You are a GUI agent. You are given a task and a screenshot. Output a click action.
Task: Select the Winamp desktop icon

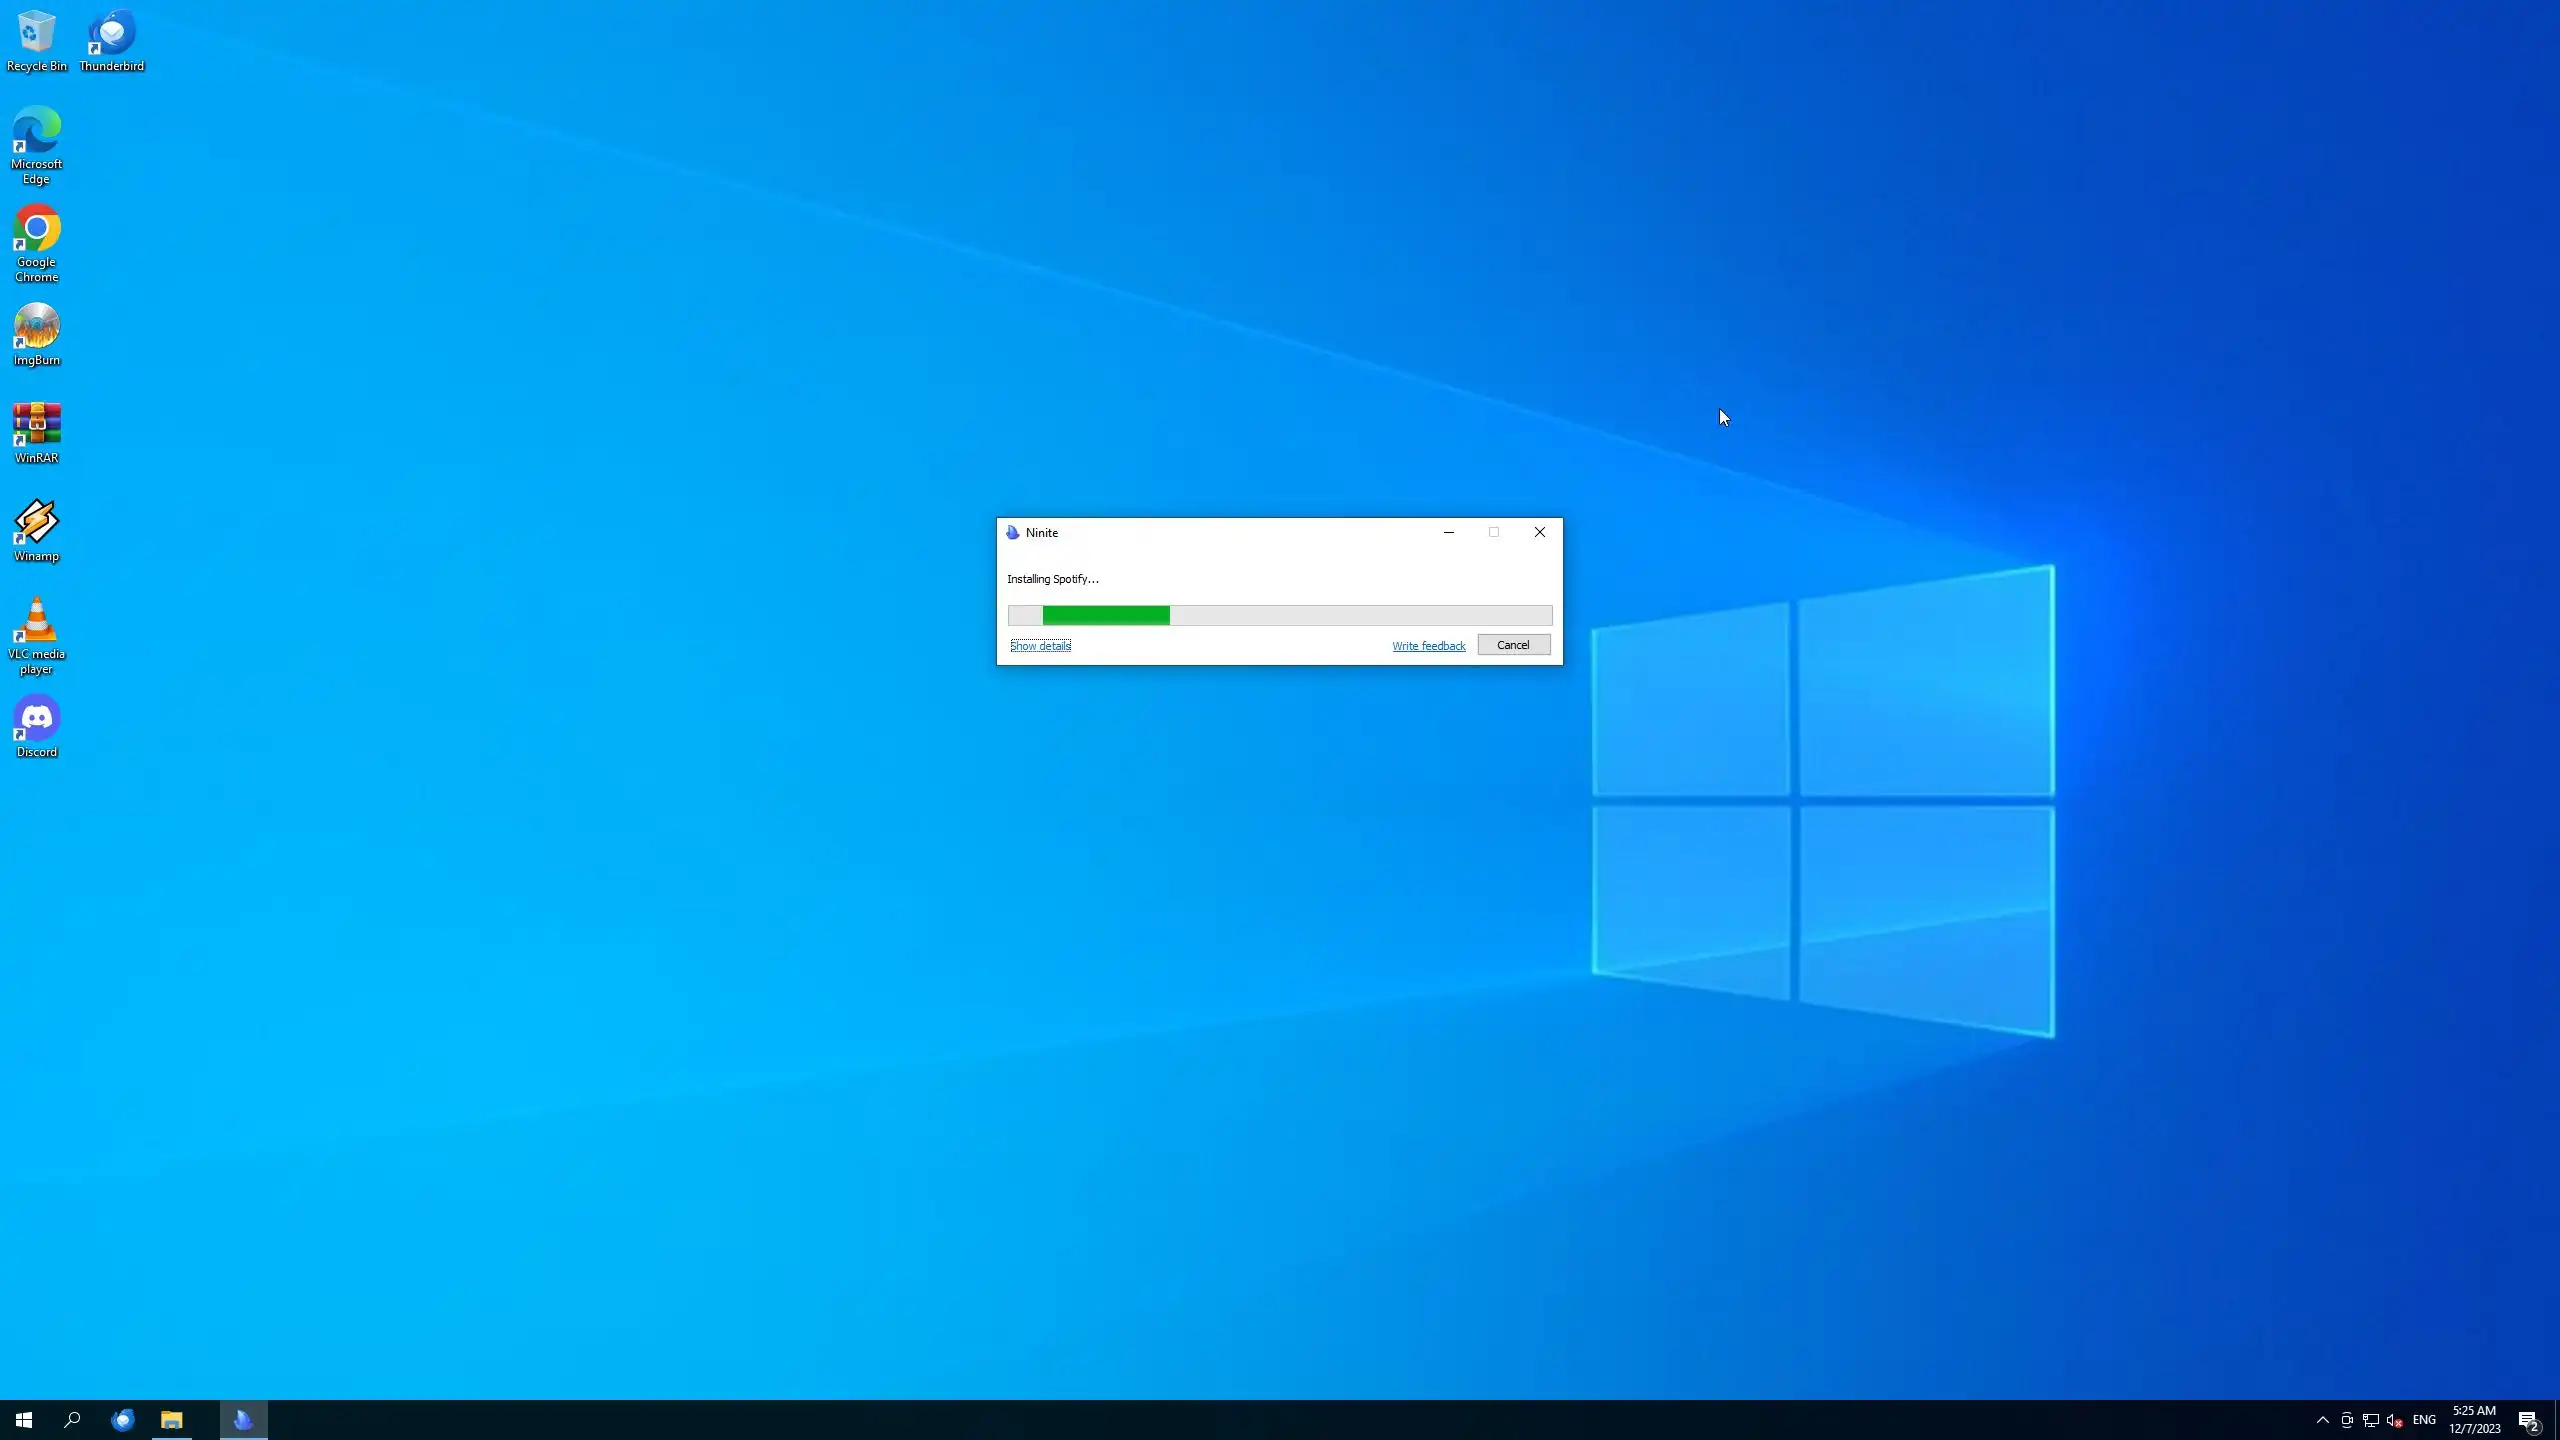tap(36, 530)
